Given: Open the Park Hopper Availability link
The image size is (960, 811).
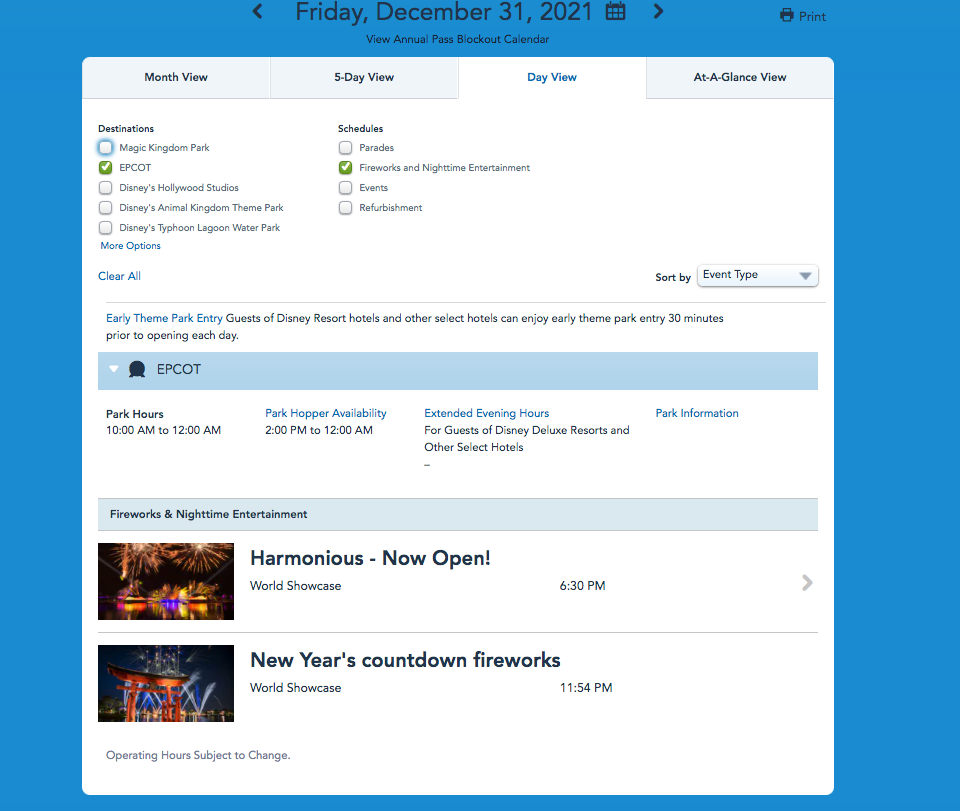Looking at the screenshot, I should click(325, 413).
